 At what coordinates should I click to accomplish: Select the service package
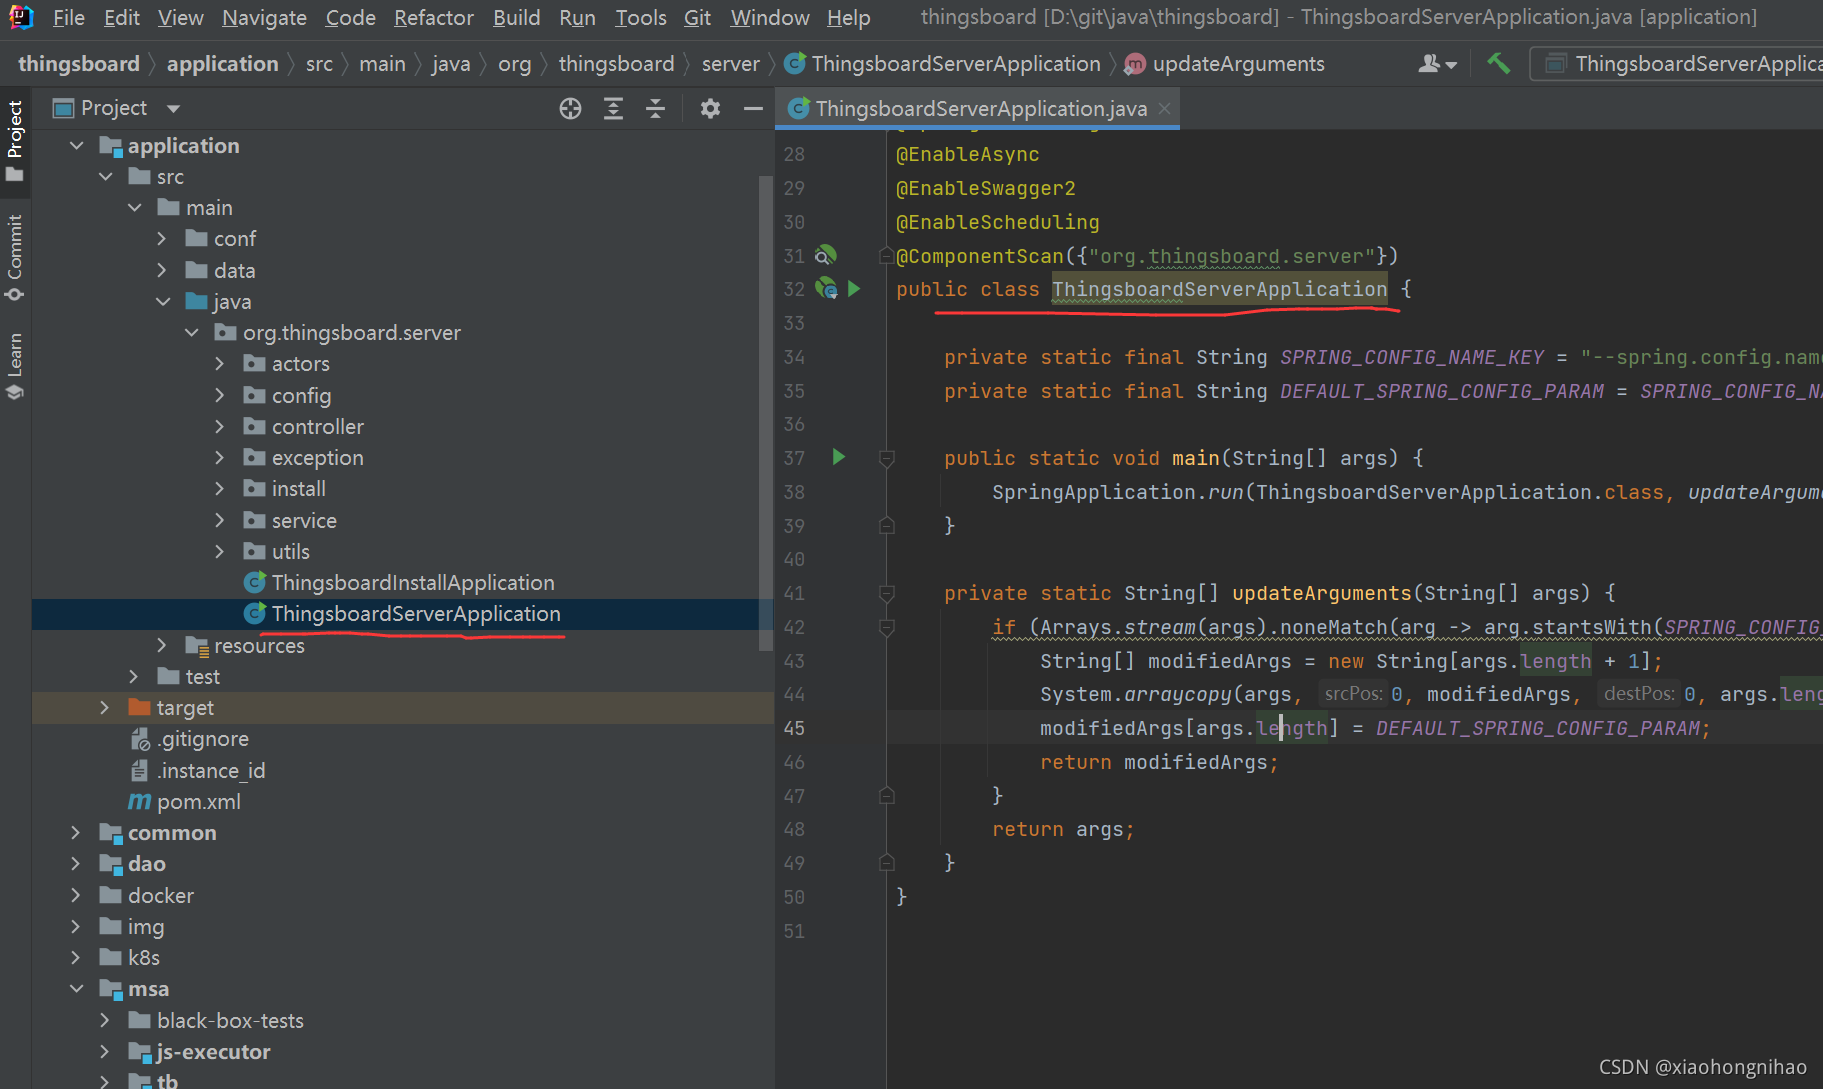(x=290, y=521)
